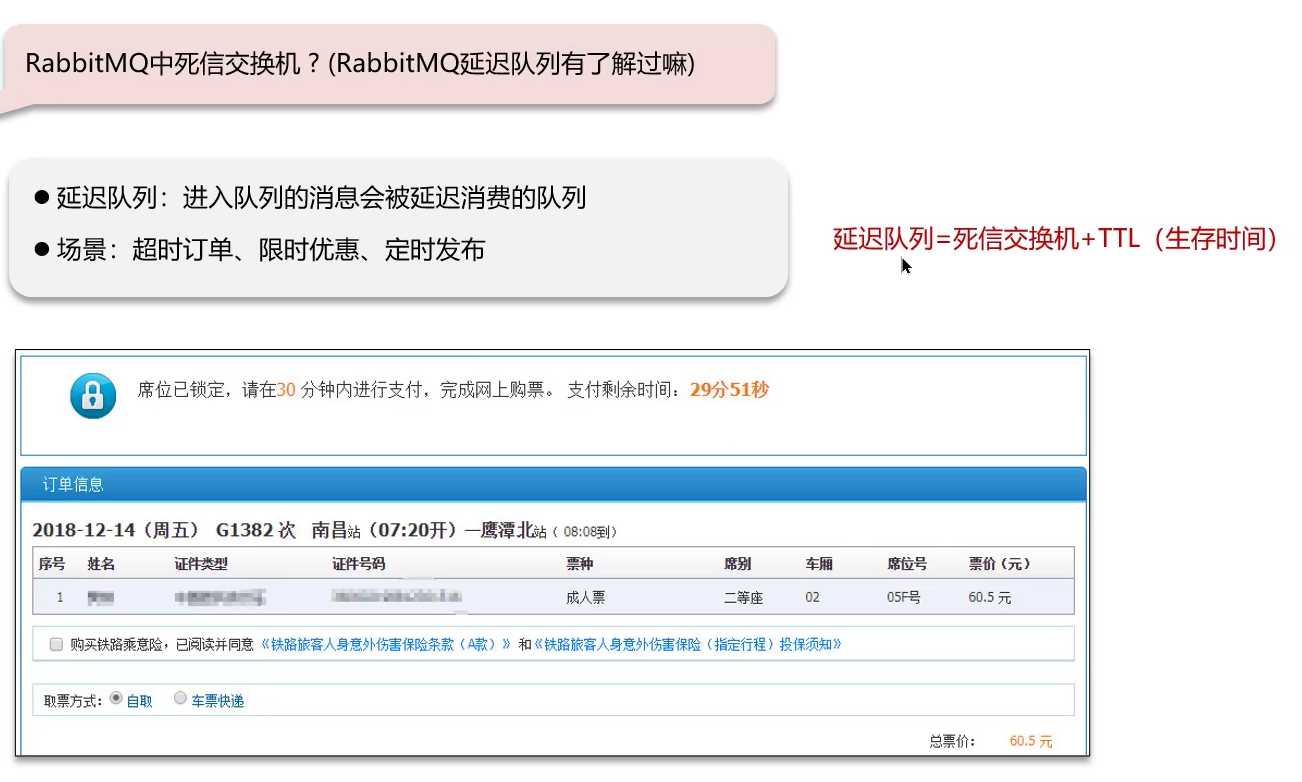1302x782 pixels.
Task: Click the red 延迟队列=死信交换机+TTL formula
Action: pyautogui.click(x=1055, y=240)
